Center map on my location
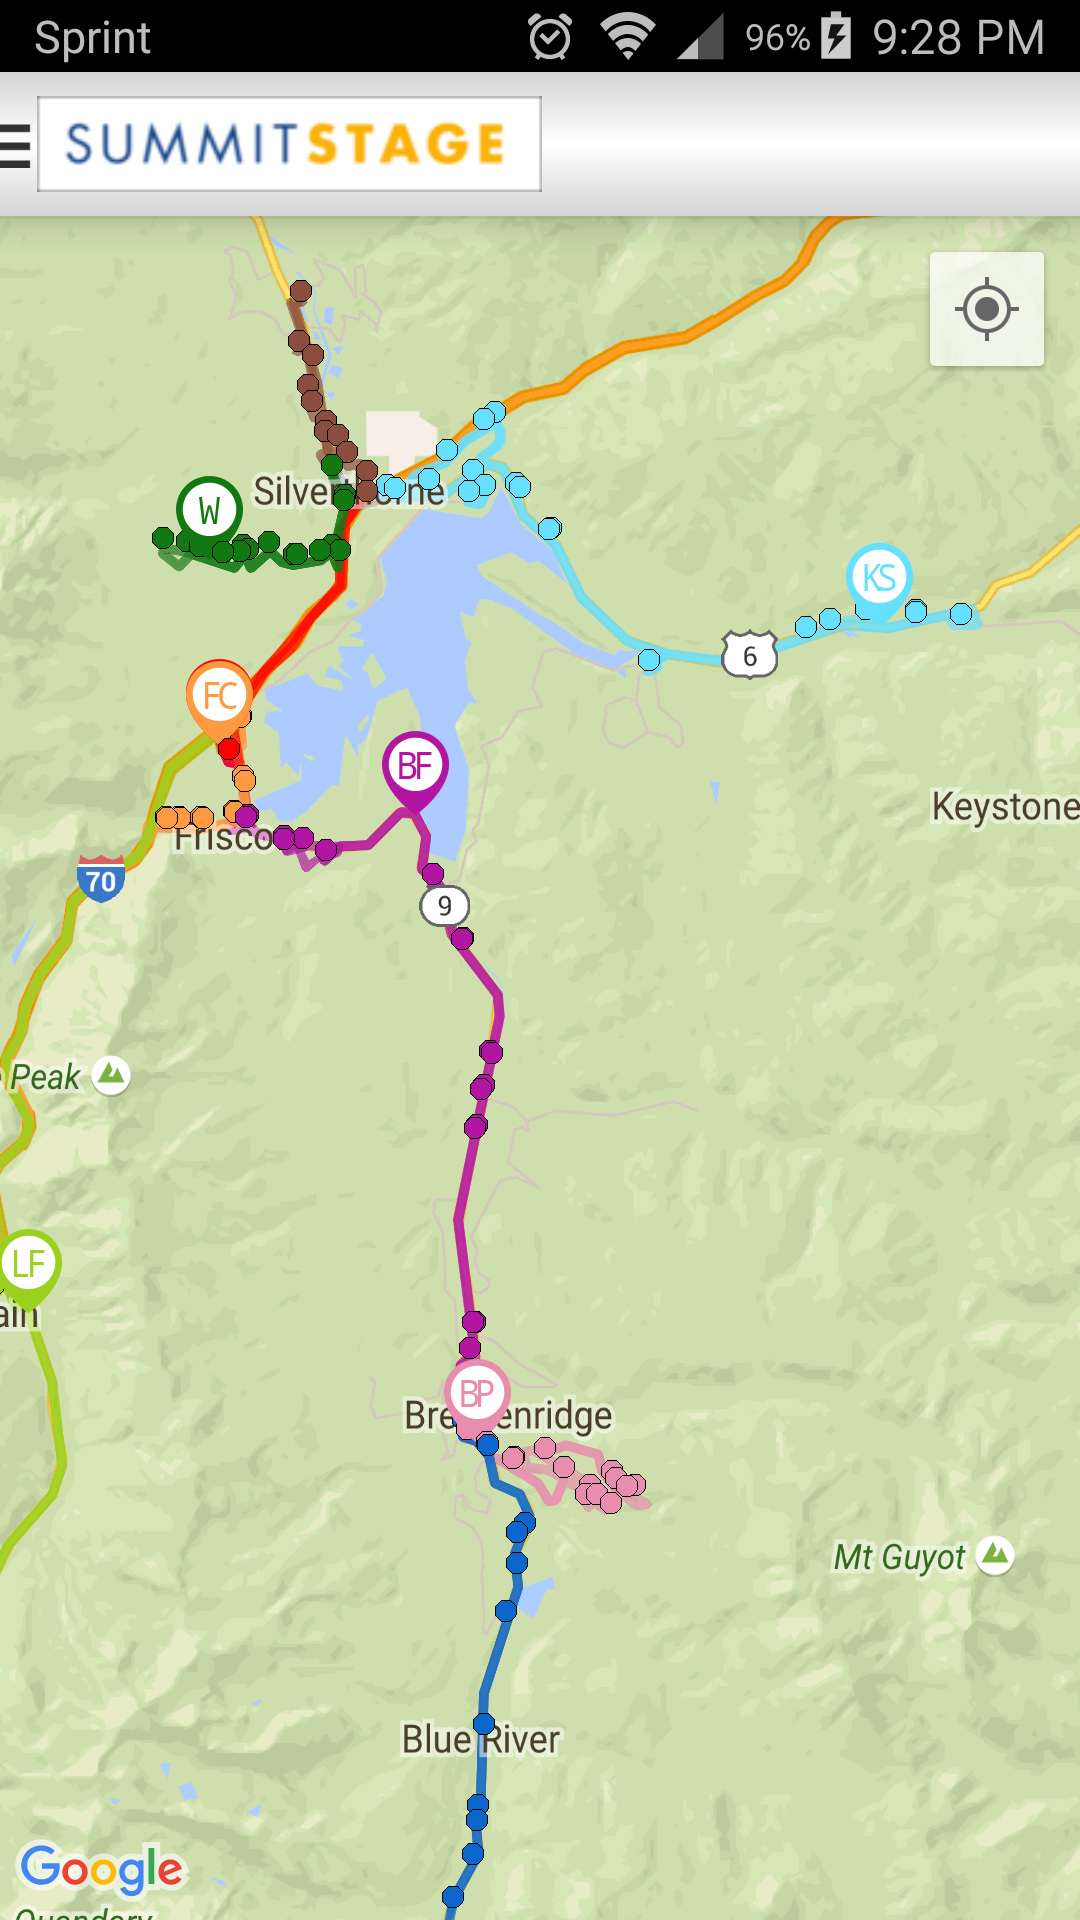This screenshot has height=1920, width=1080. tap(987, 309)
